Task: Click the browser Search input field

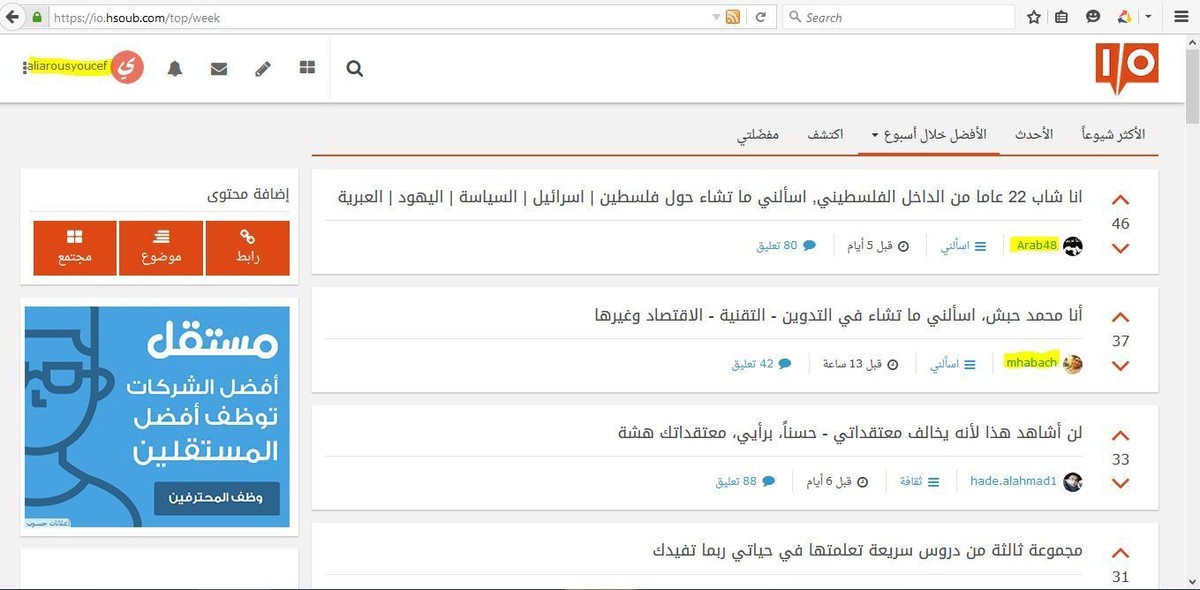Action: coord(900,17)
